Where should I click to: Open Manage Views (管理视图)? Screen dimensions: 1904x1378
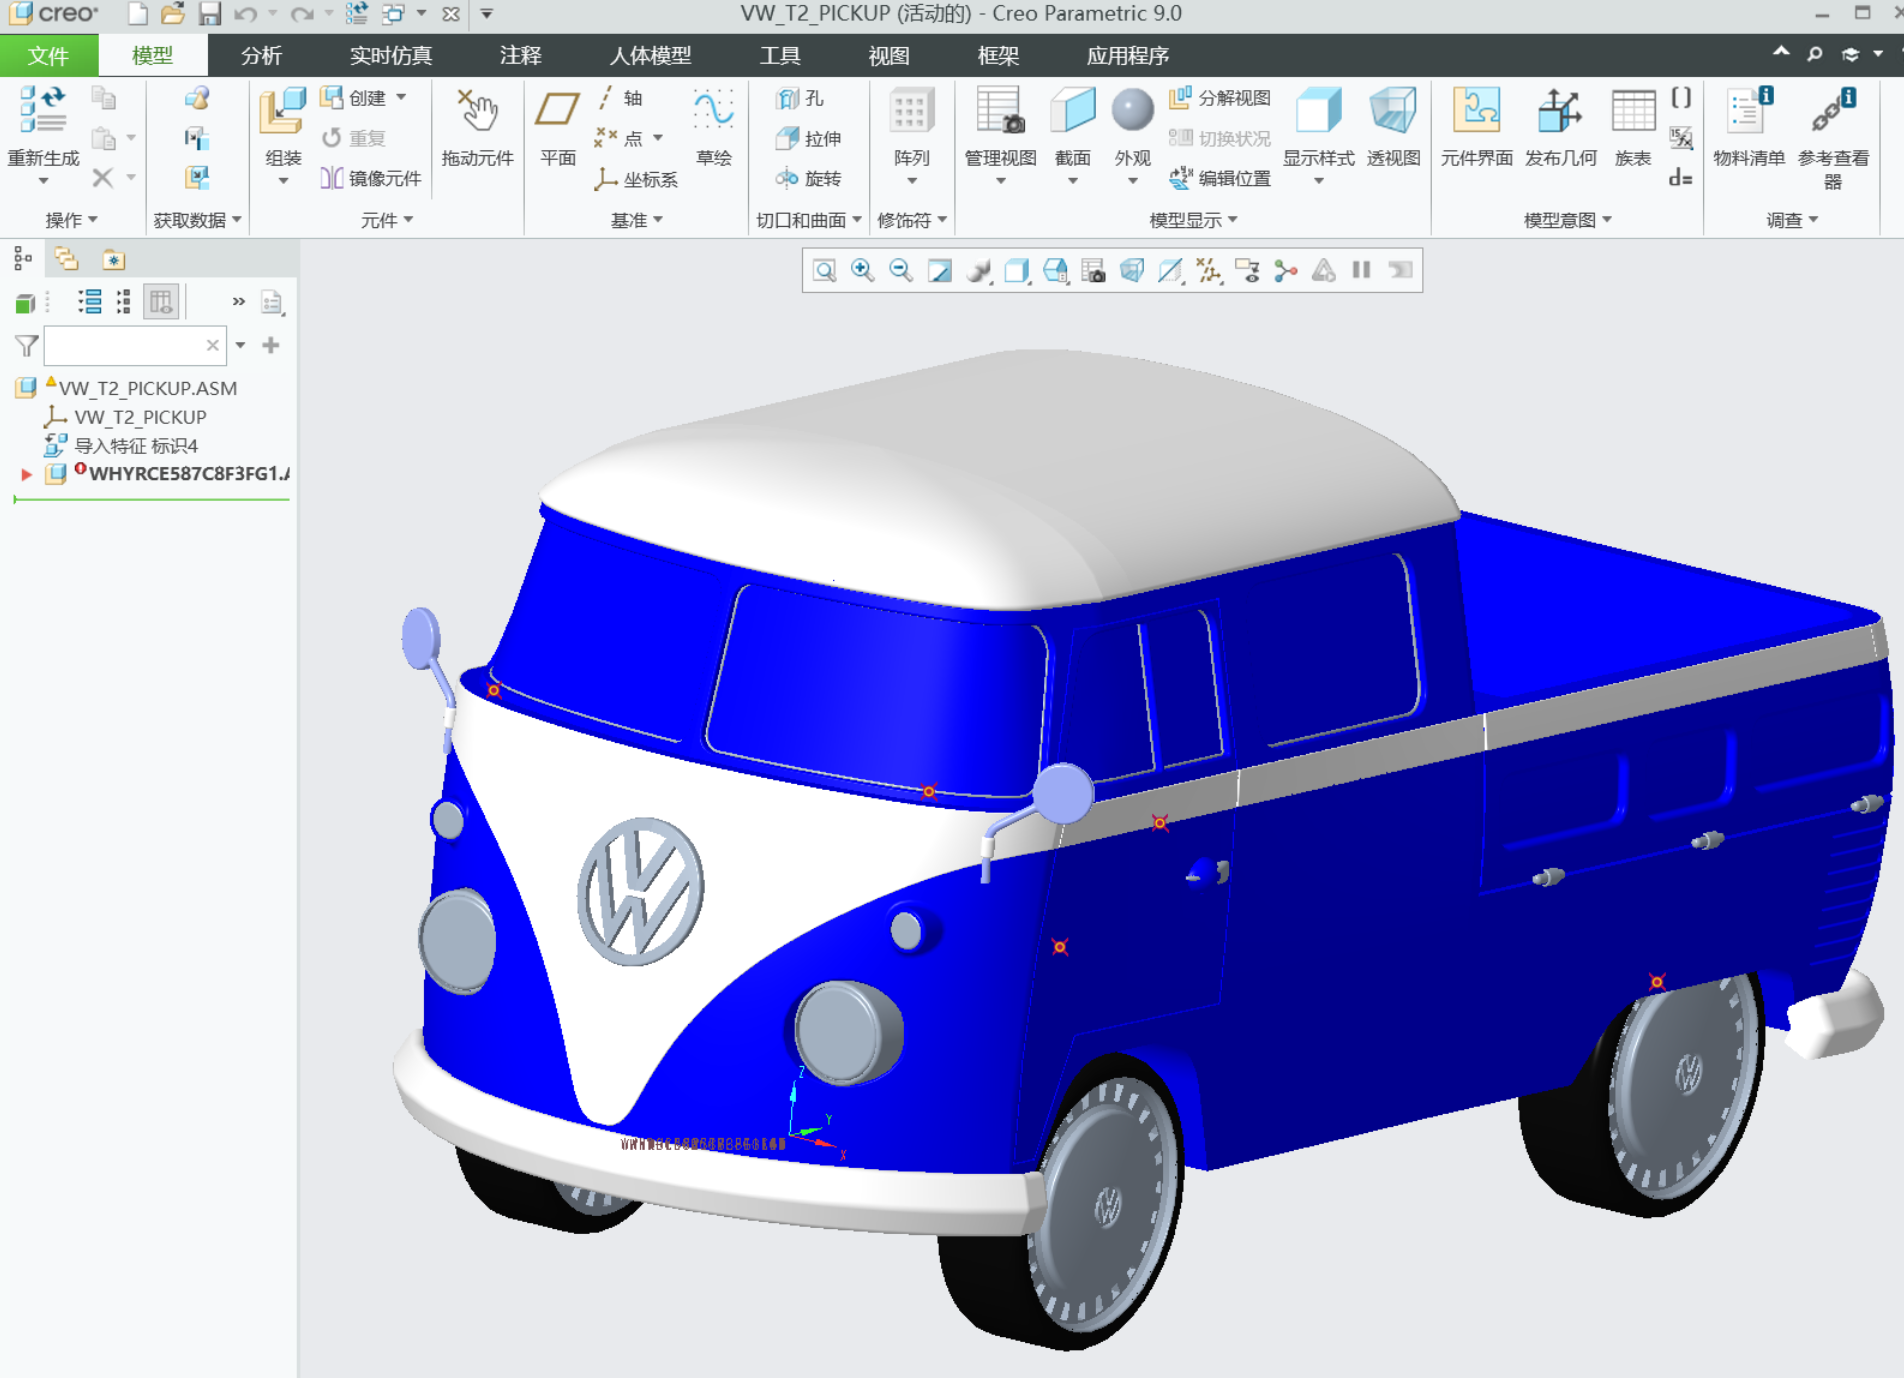click(x=1000, y=110)
